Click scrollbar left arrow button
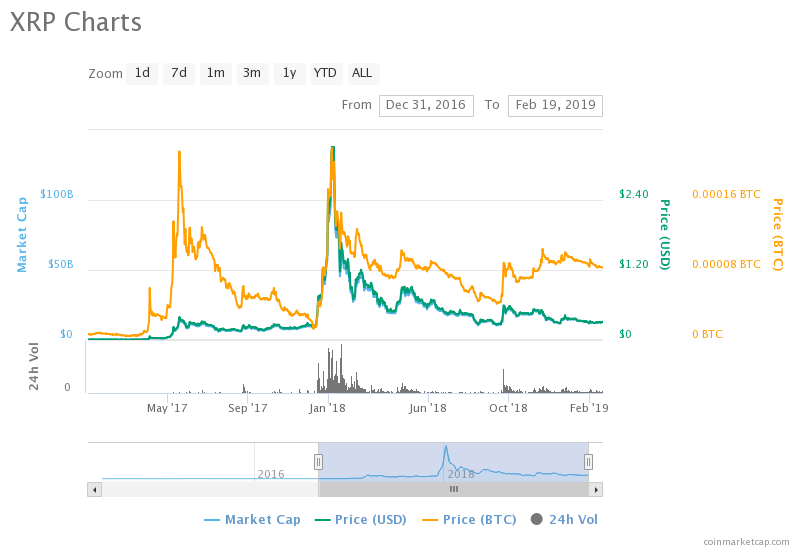The height and width of the screenshot is (550, 800). 94,490
